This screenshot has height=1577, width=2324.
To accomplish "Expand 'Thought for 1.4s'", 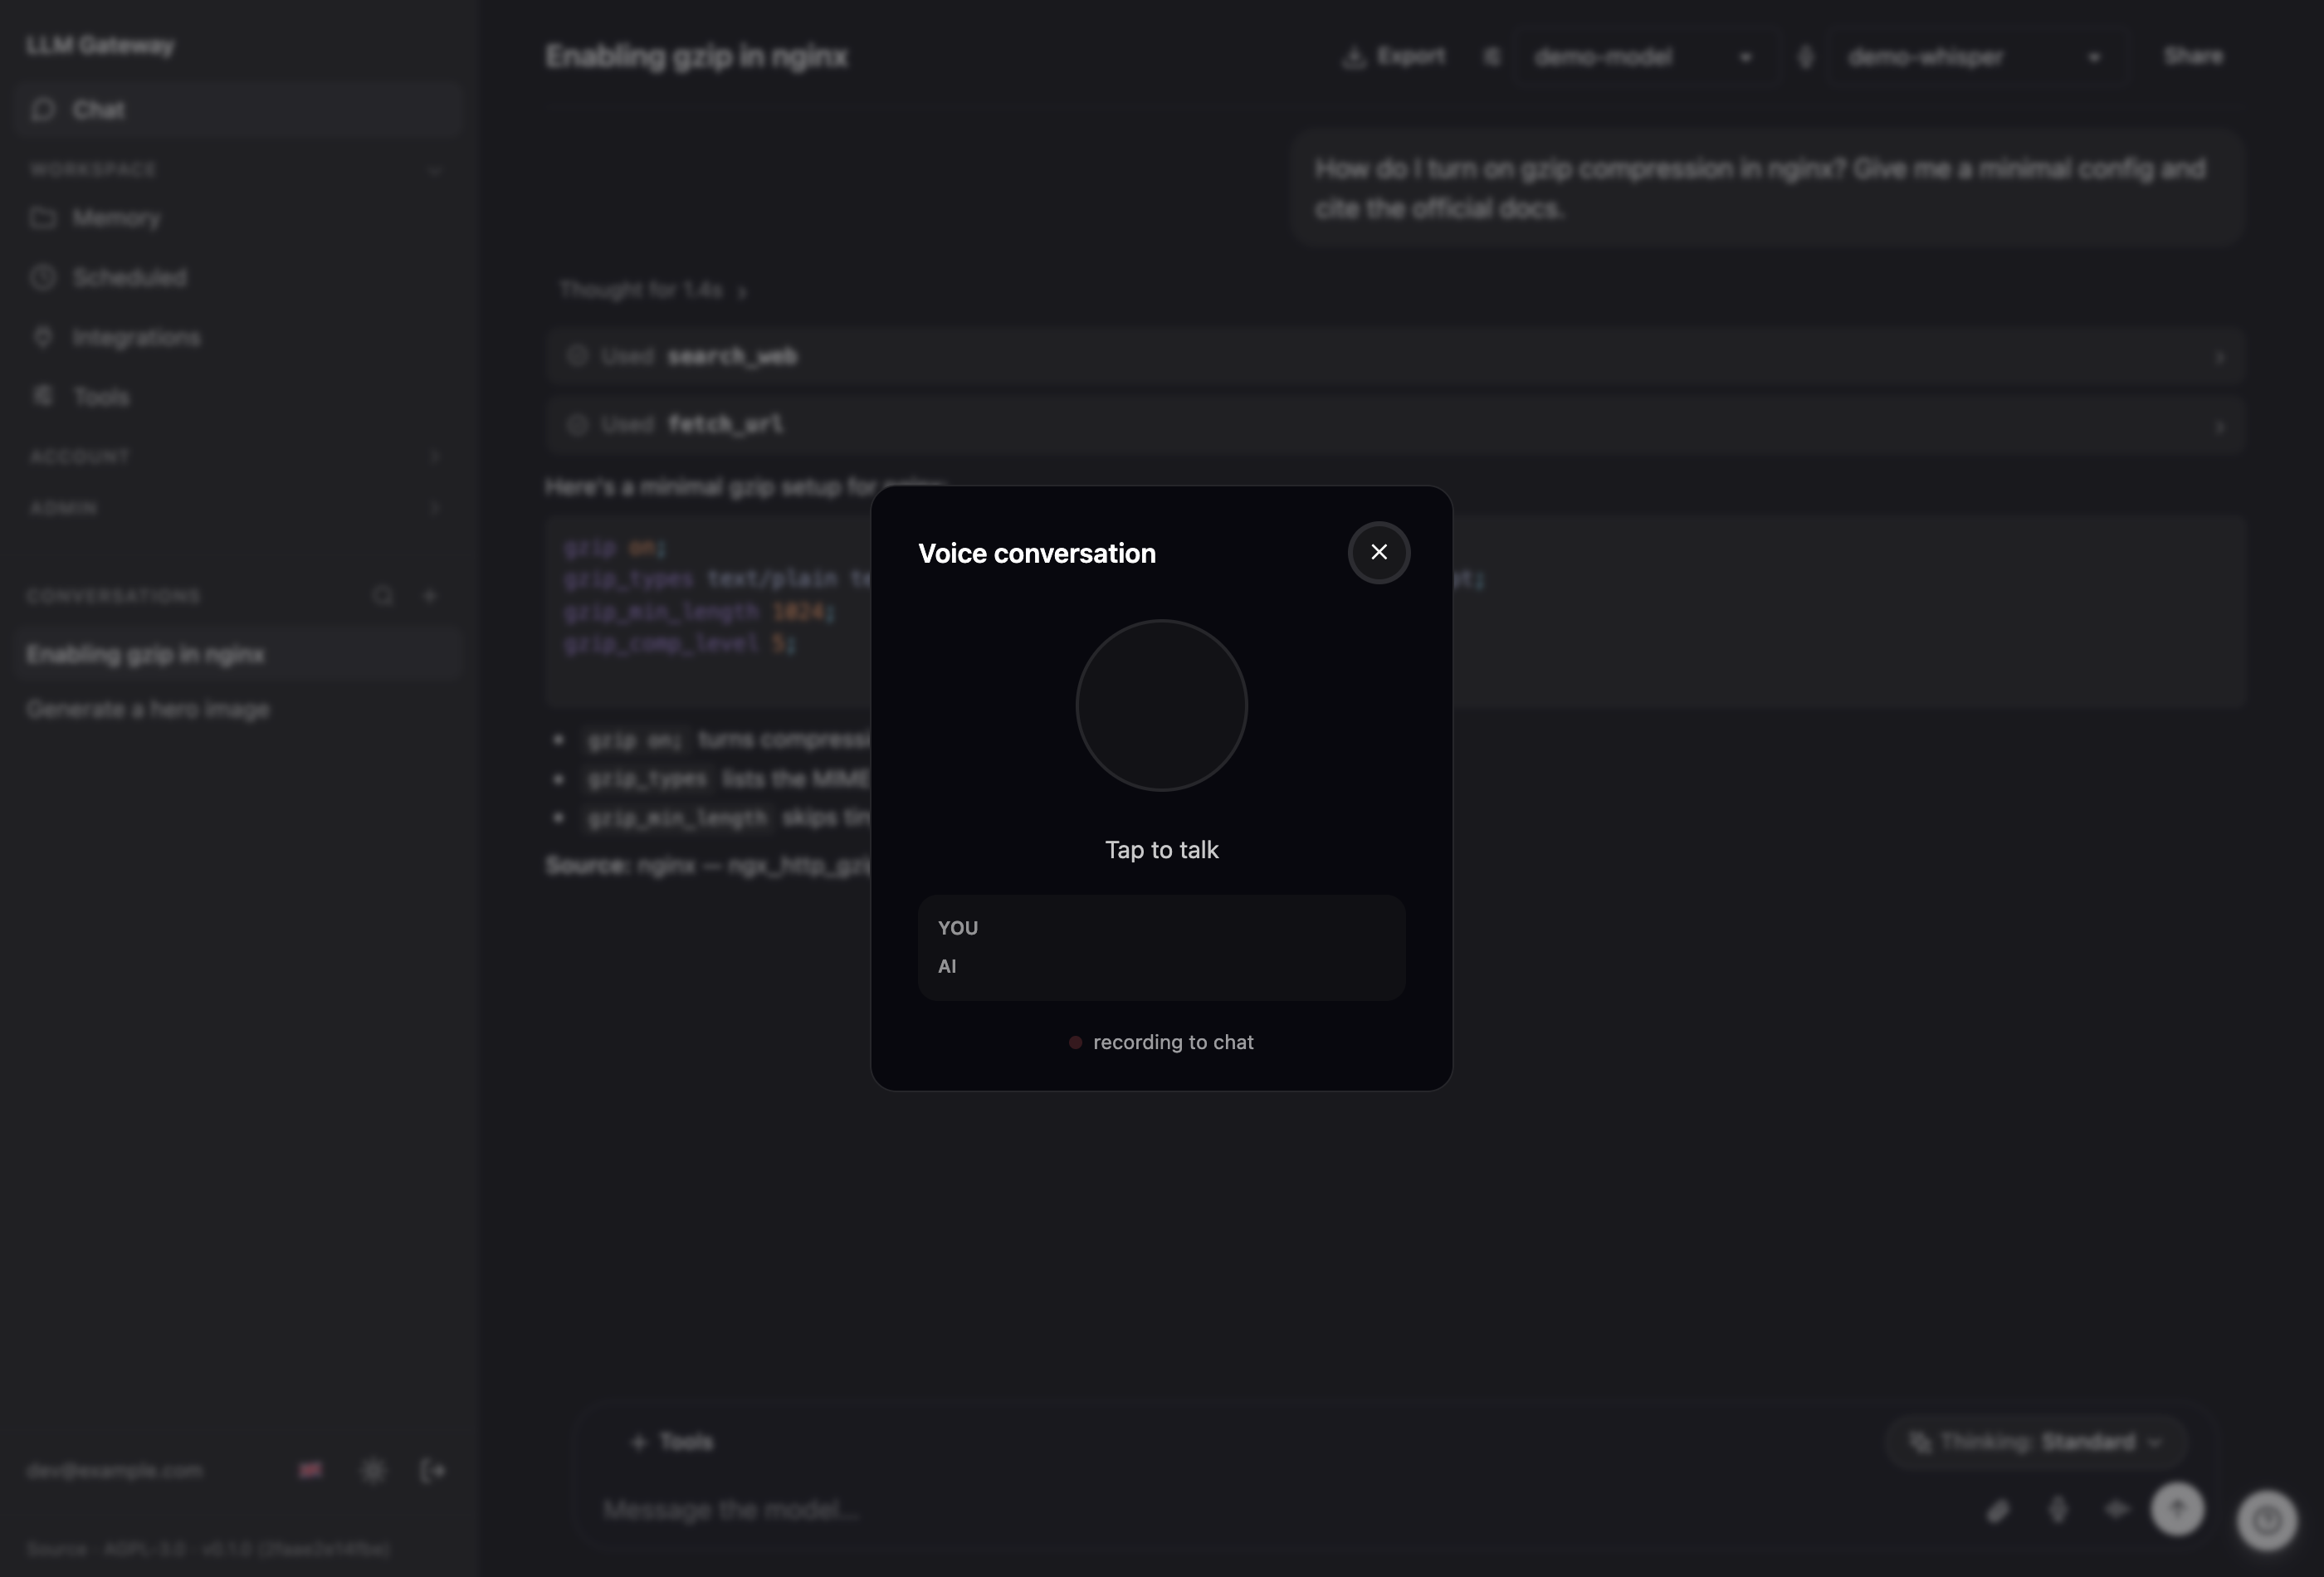I will pos(652,290).
